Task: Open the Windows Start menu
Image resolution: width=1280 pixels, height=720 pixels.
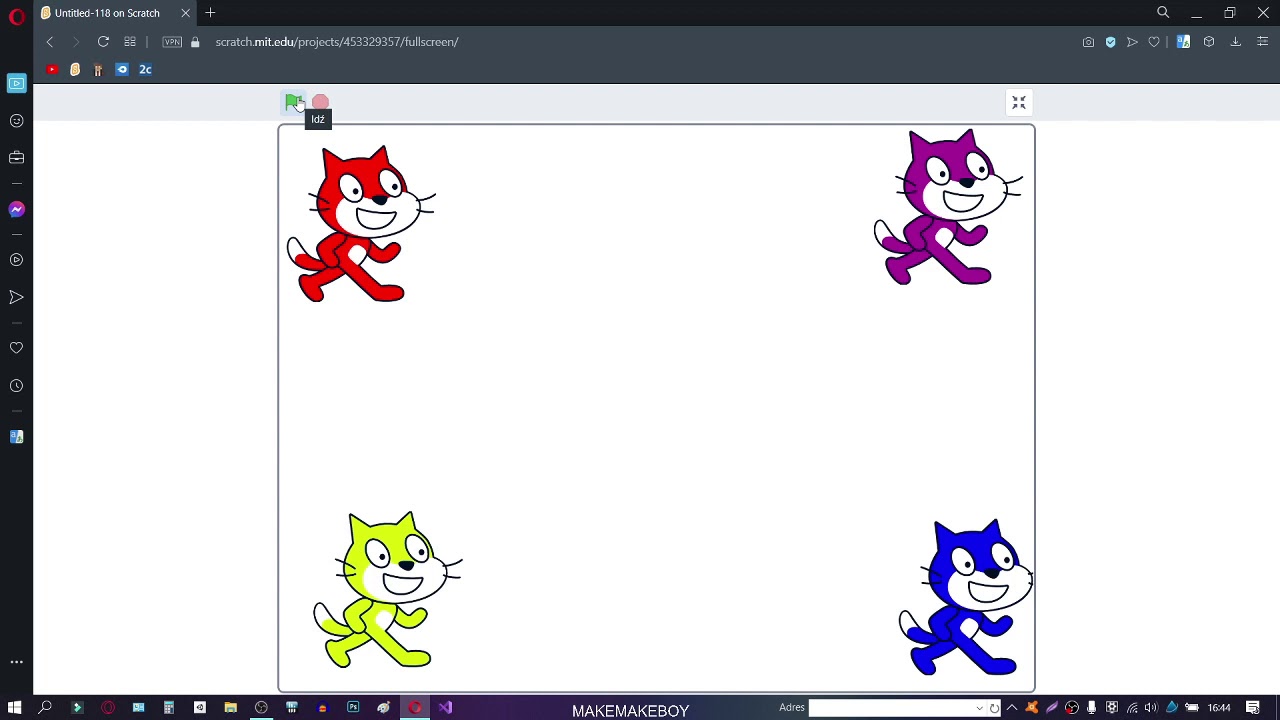Action: [x=15, y=707]
